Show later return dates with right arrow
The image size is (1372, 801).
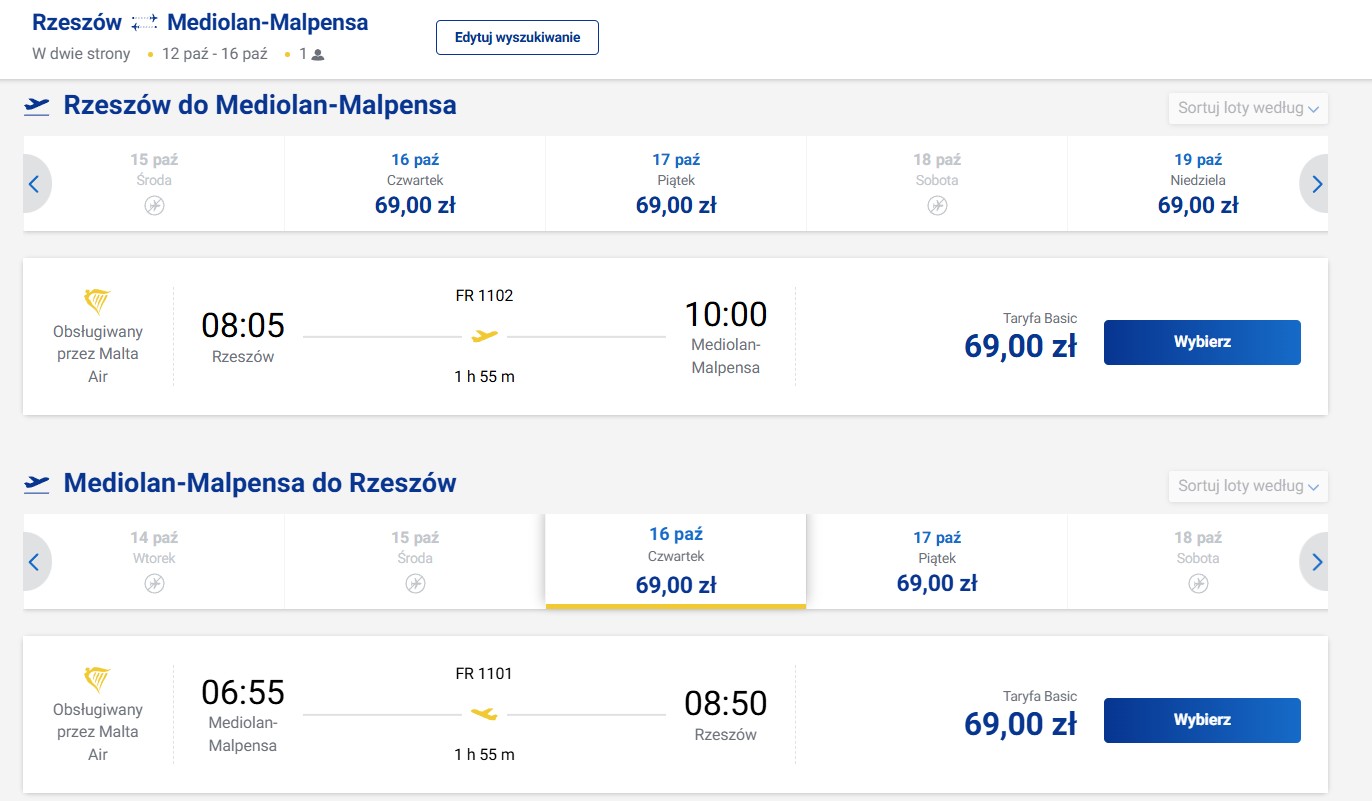click(x=1315, y=562)
